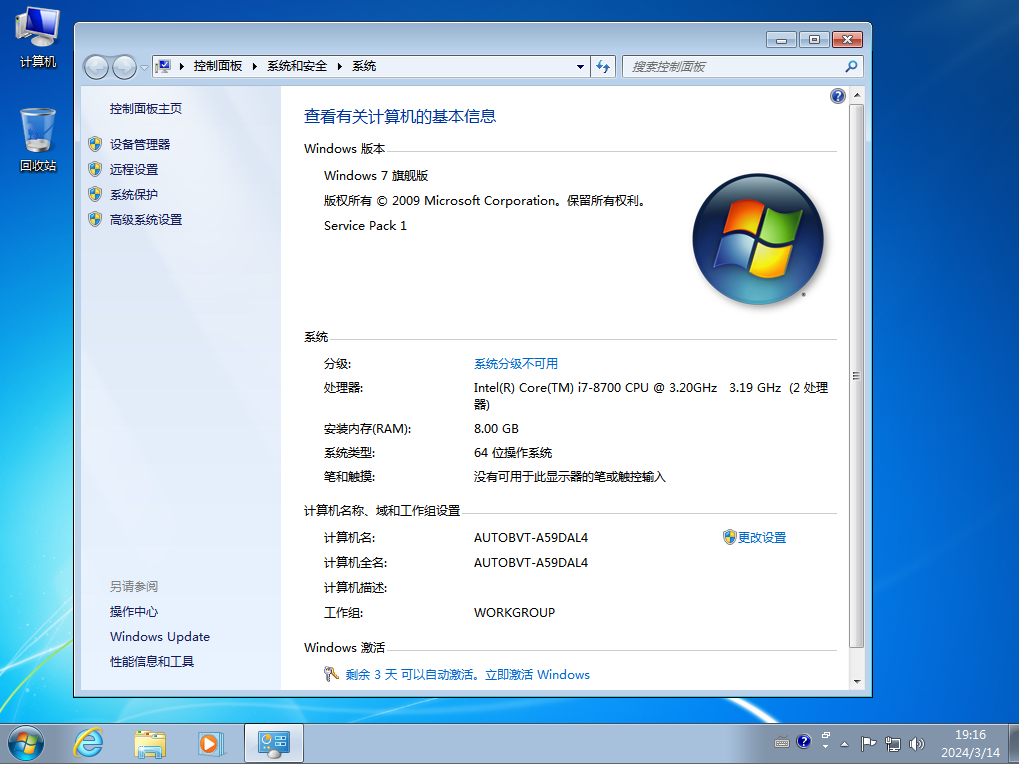Click the Start orb button
The image size is (1019, 764).
click(x=27, y=743)
